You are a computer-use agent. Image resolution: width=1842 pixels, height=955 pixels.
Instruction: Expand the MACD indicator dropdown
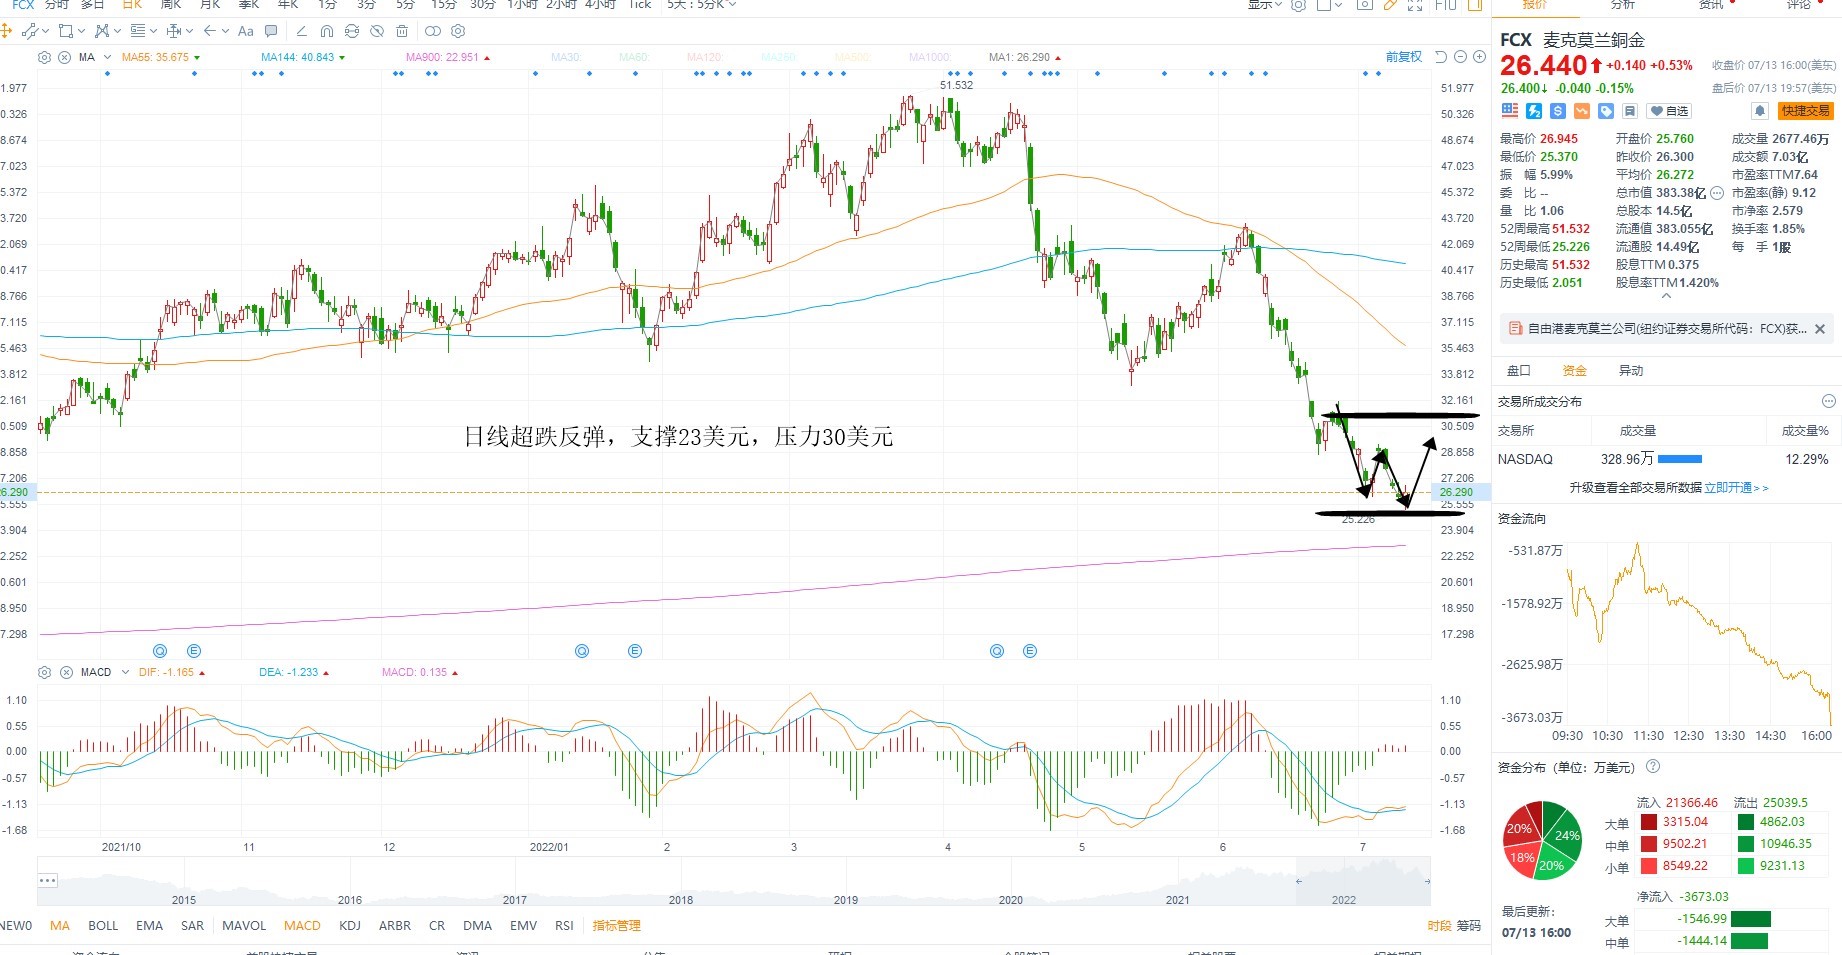125,672
